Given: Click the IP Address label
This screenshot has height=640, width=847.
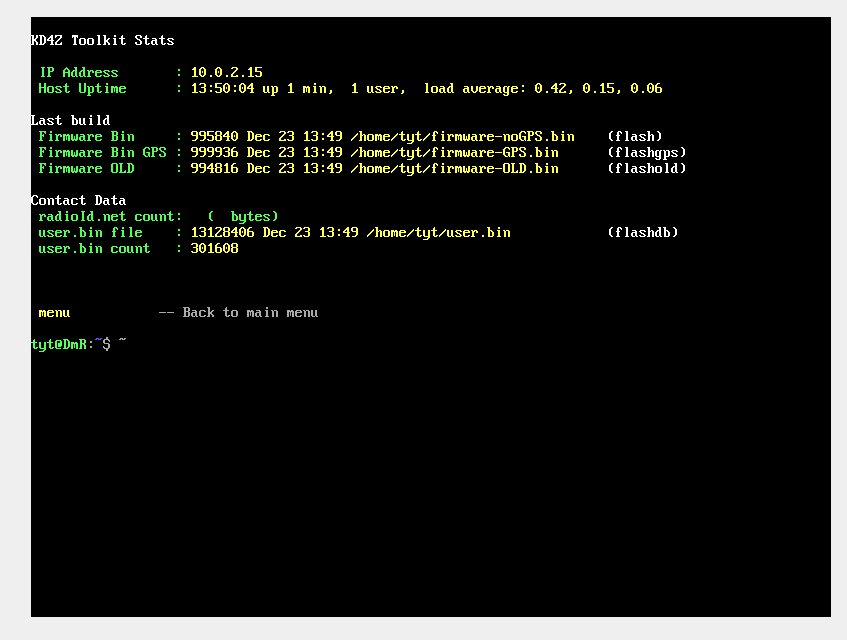Looking at the screenshot, I should [78, 73].
